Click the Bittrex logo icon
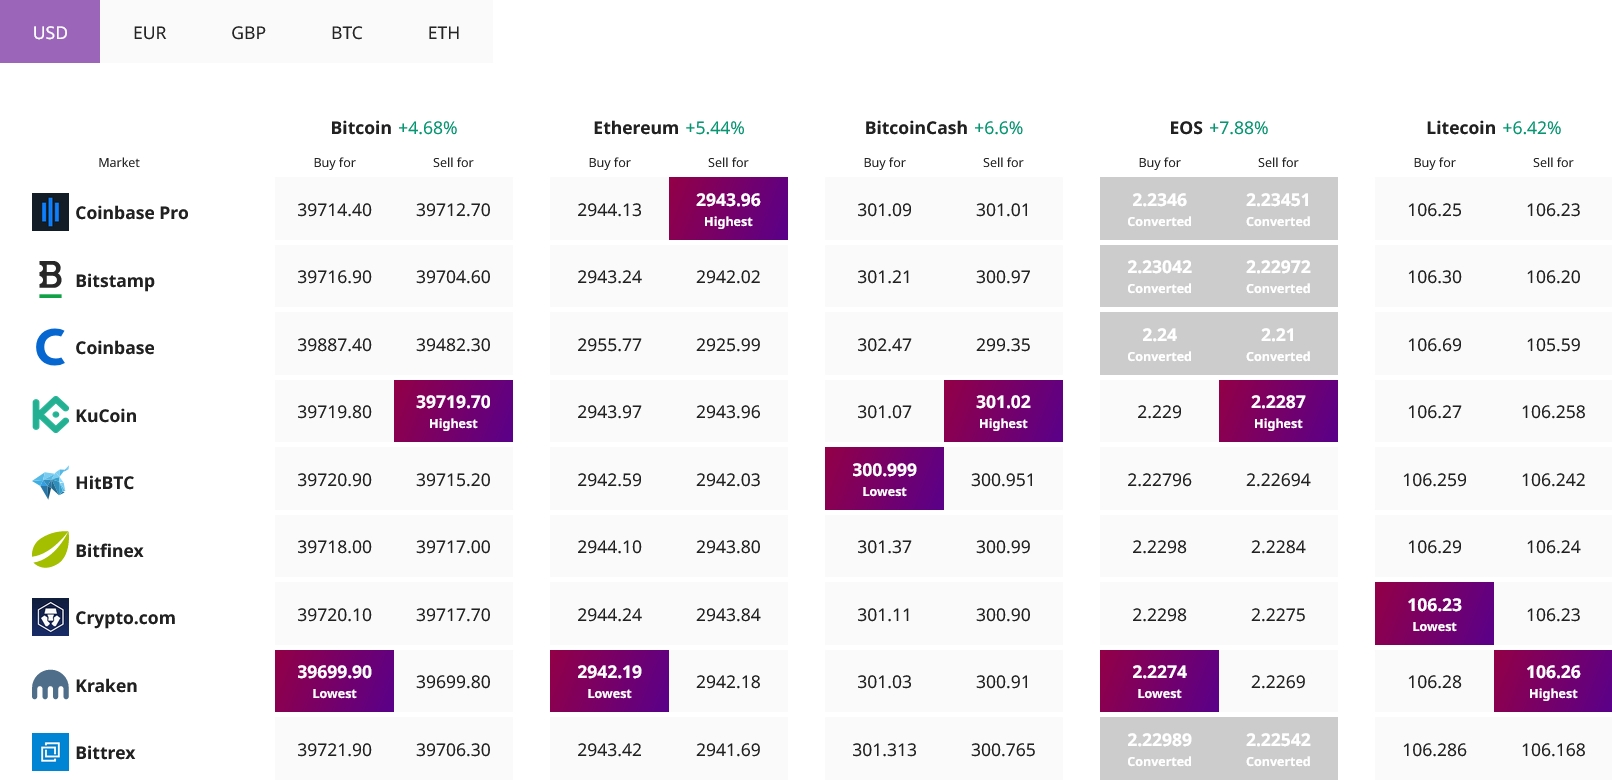The height and width of the screenshot is (780, 1612). click(x=50, y=752)
